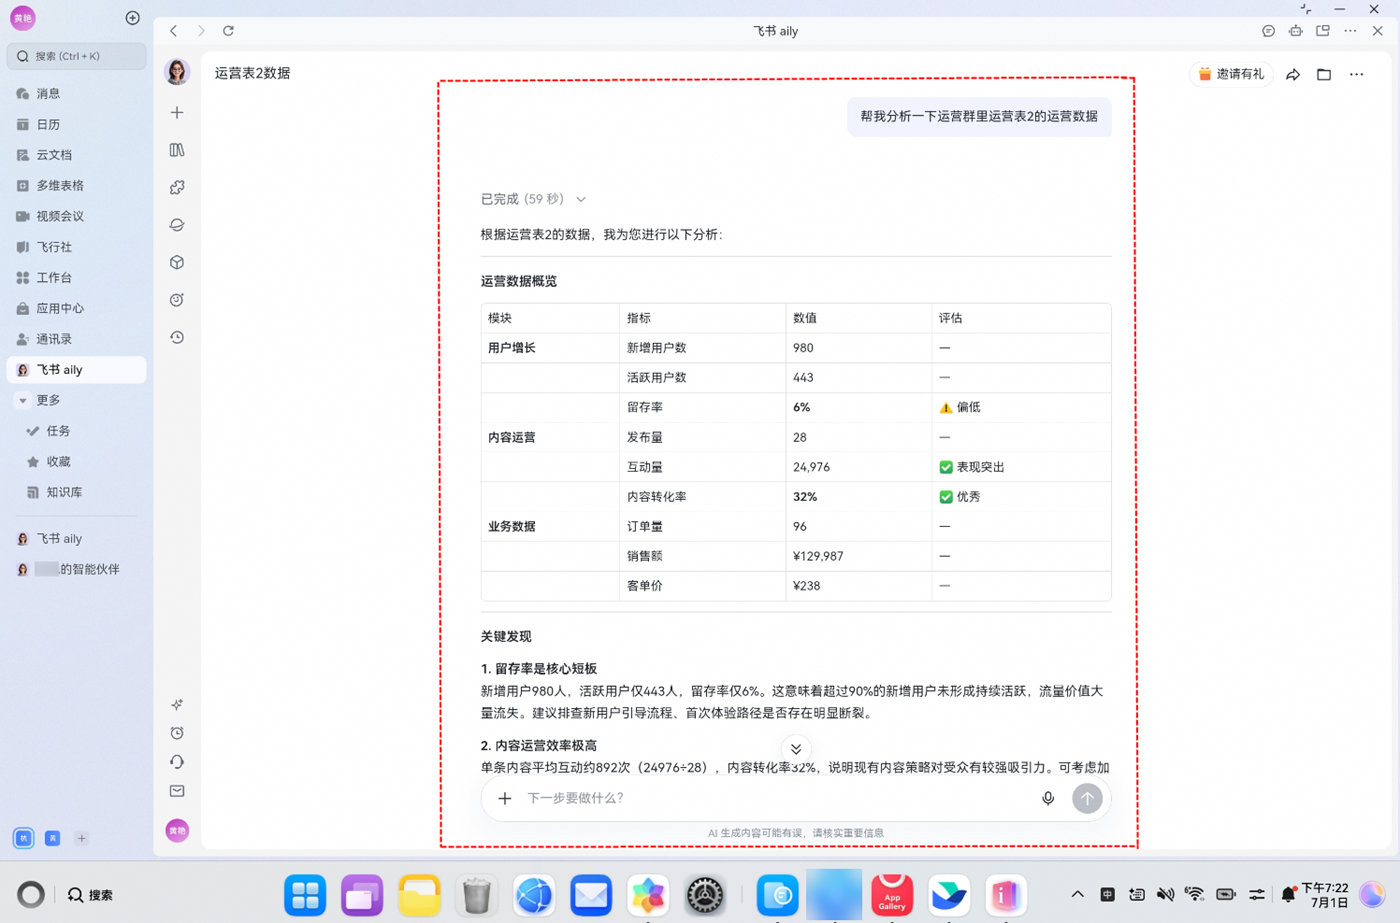Image resolution: width=1400 pixels, height=923 pixels.
Task: Click the pop-out window icon in title bar
Action: [1323, 31]
